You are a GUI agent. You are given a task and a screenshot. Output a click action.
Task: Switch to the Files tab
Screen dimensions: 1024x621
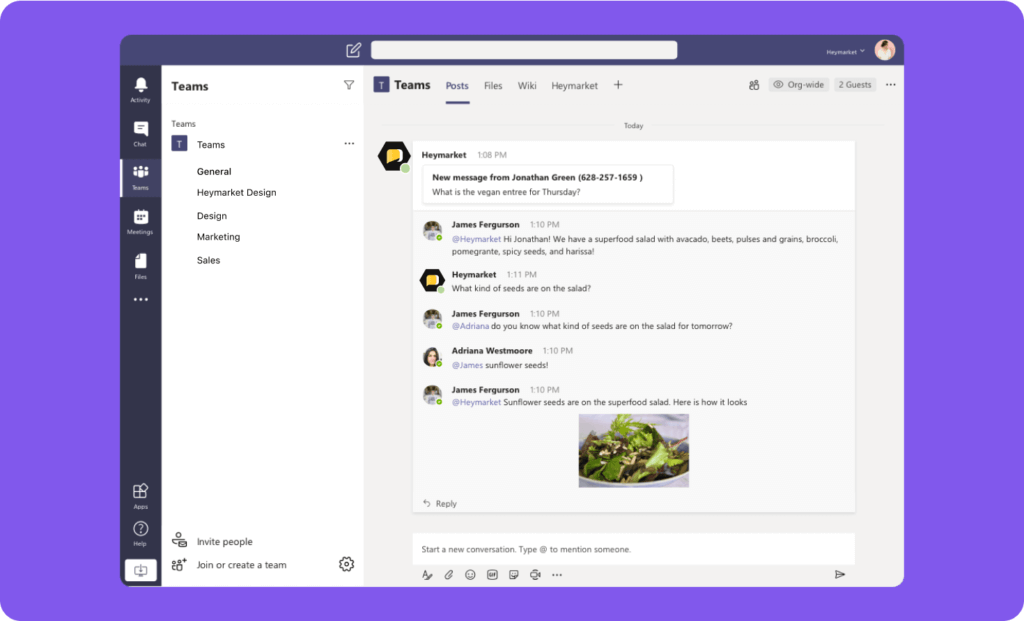[x=493, y=86]
